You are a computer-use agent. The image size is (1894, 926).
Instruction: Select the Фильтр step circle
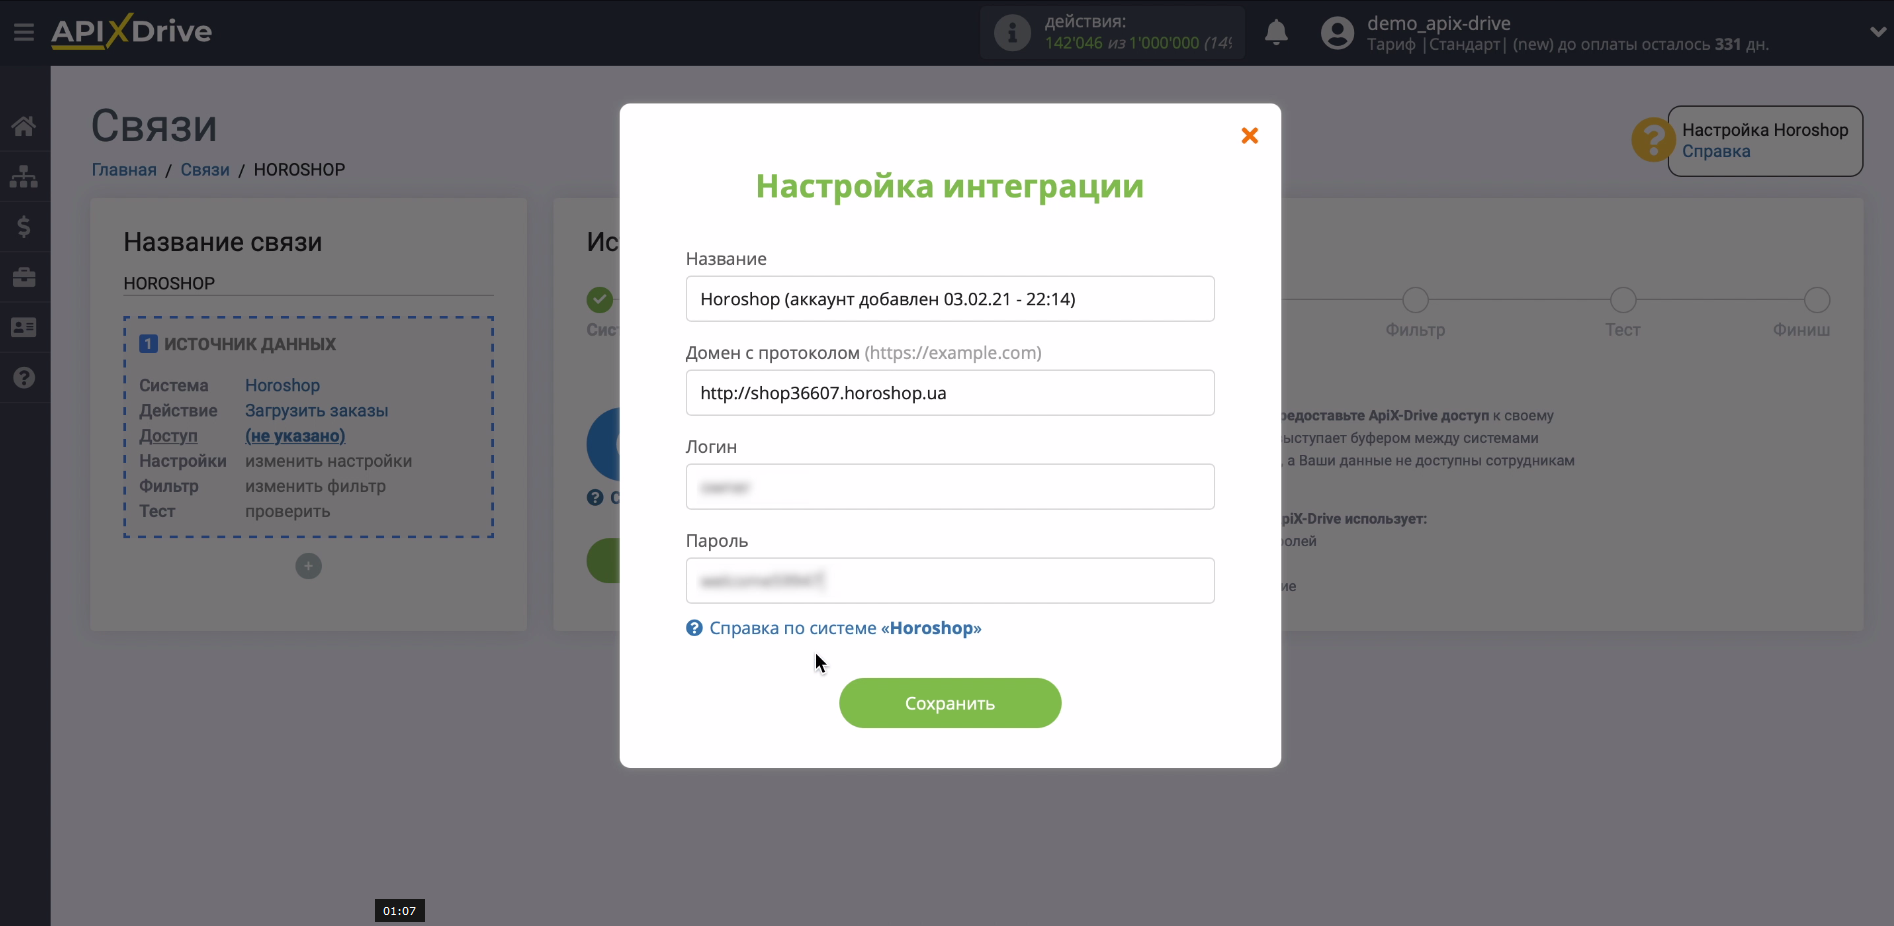(1415, 300)
